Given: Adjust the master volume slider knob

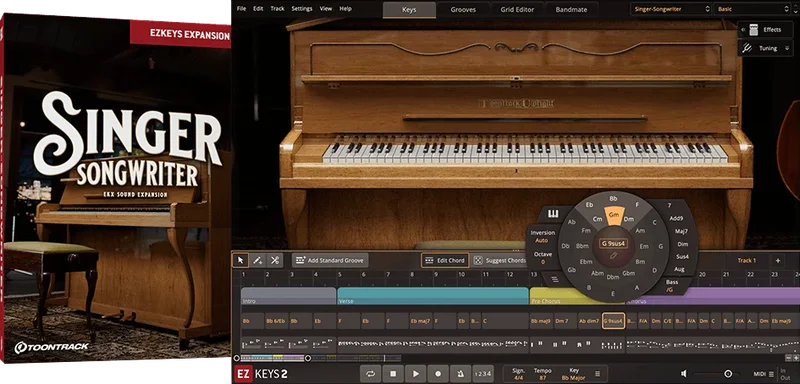Looking at the screenshot, I should coord(728,374).
